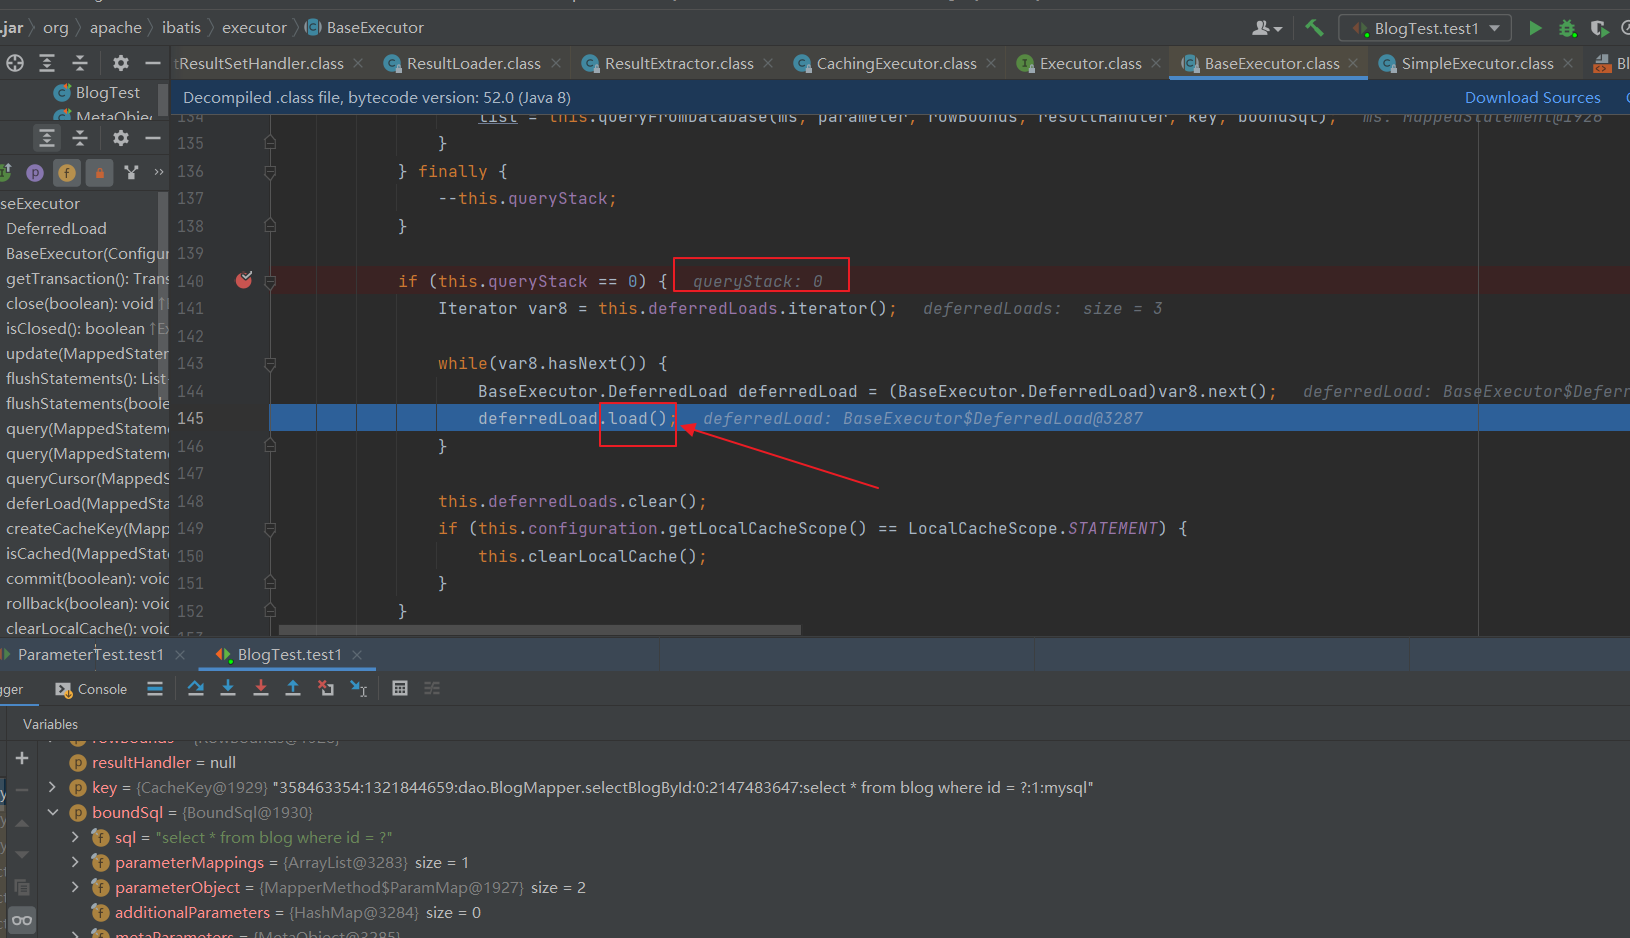The image size is (1630, 938).
Task: Expand parameterMappings field node
Action: coord(75,863)
